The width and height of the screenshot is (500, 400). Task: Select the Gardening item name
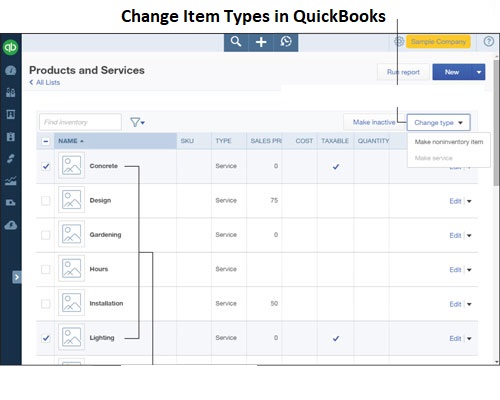[x=105, y=235]
